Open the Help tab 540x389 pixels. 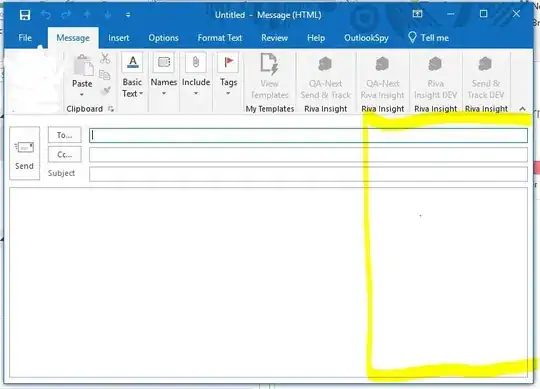[316, 38]
